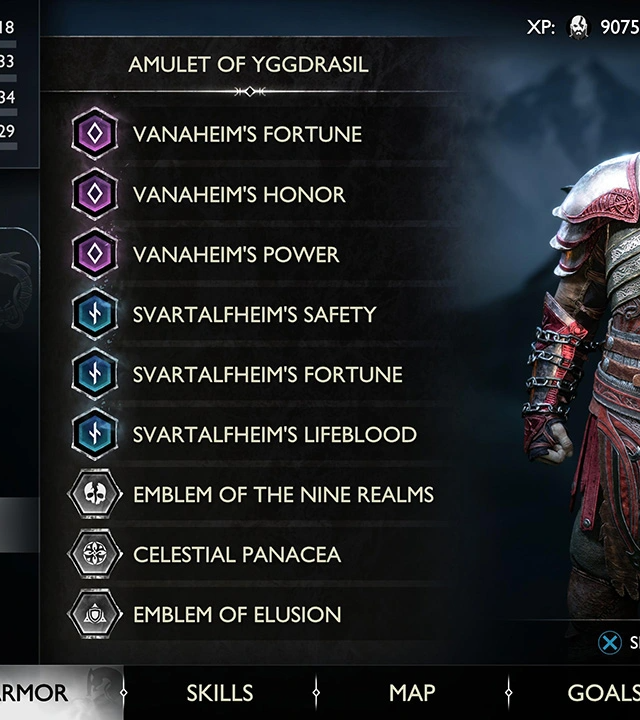Screen dimensions: 640x720
Task: Click the blue X button prompt
Action: [x=610, y=642]
